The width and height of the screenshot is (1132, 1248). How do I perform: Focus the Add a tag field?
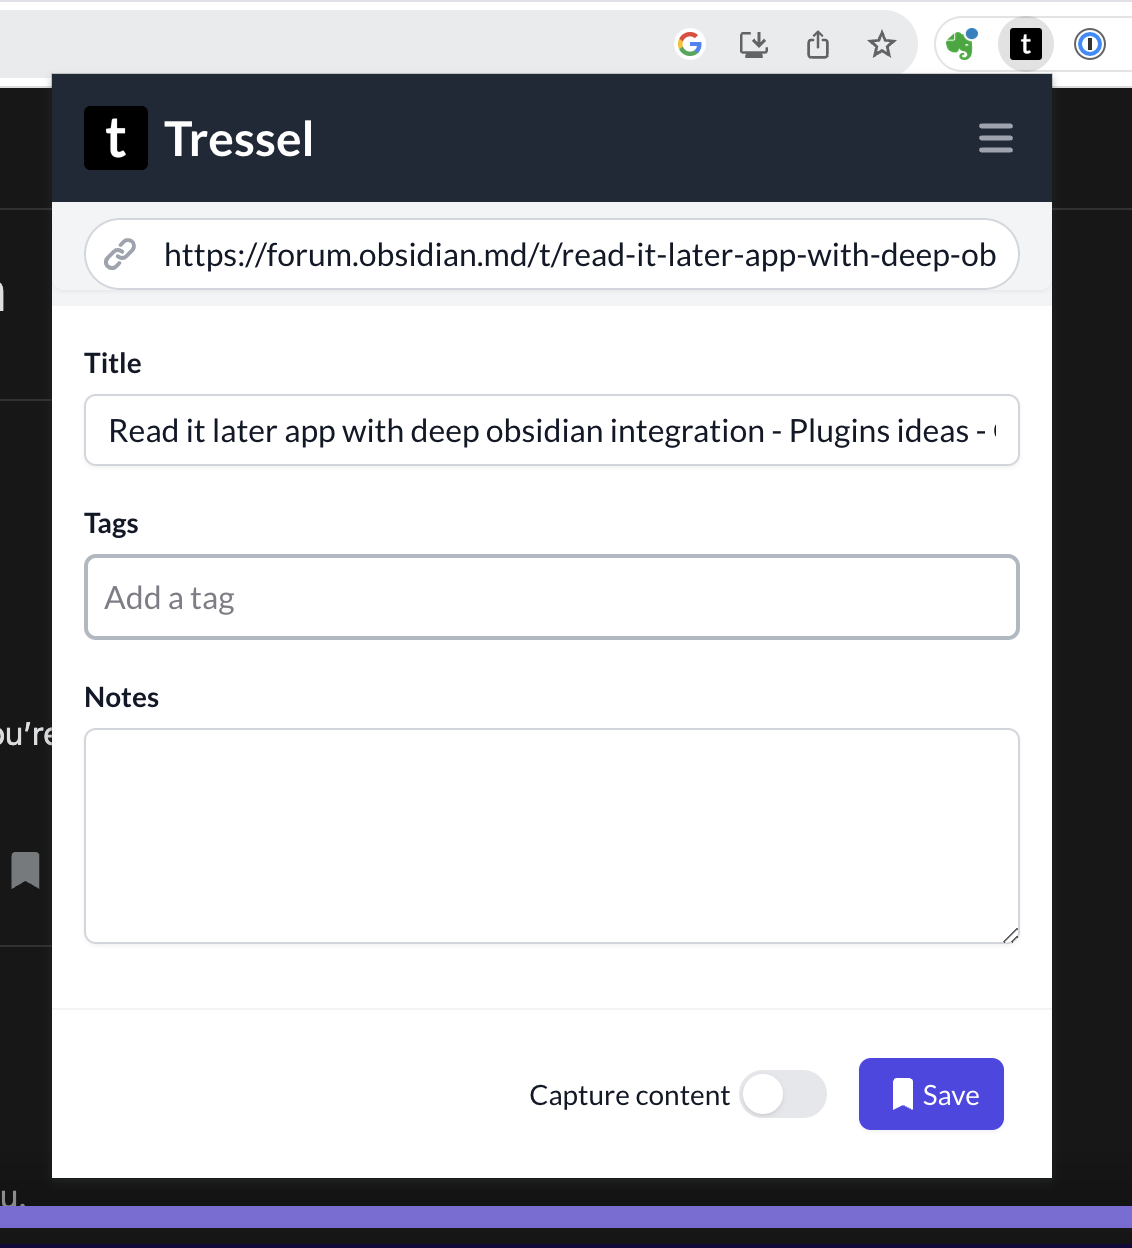point(552,597)
